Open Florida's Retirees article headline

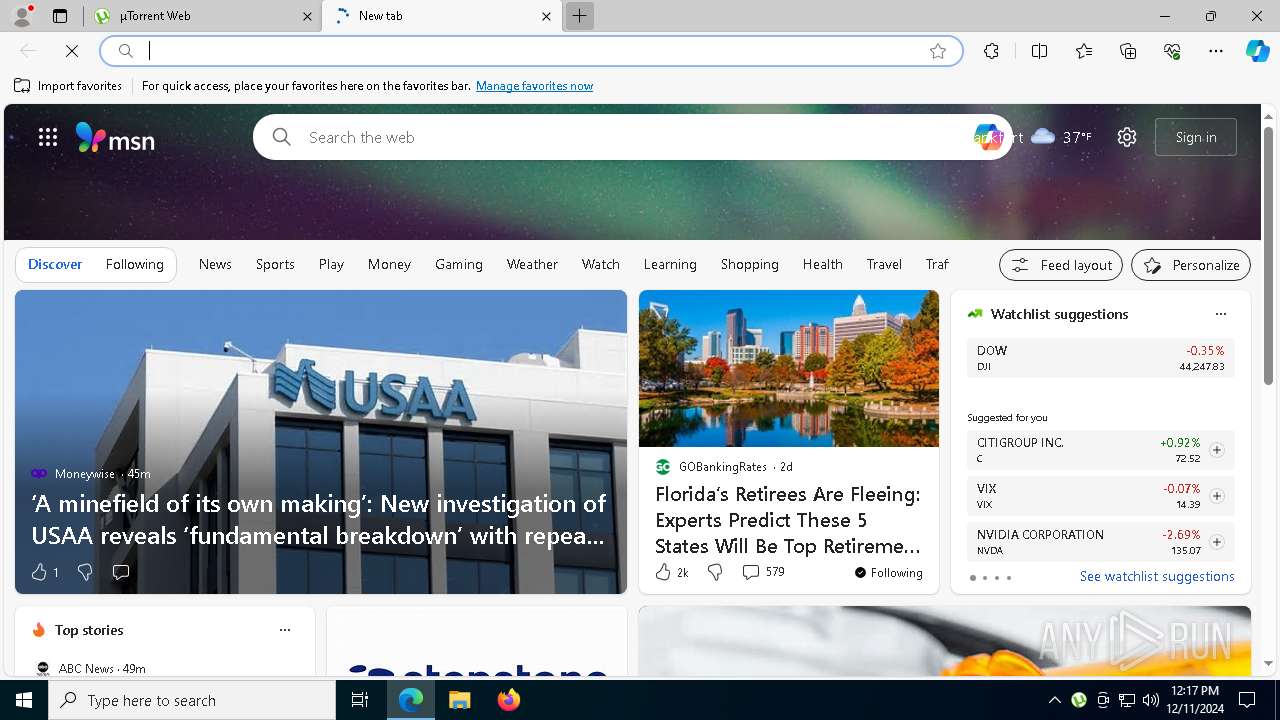788,520
